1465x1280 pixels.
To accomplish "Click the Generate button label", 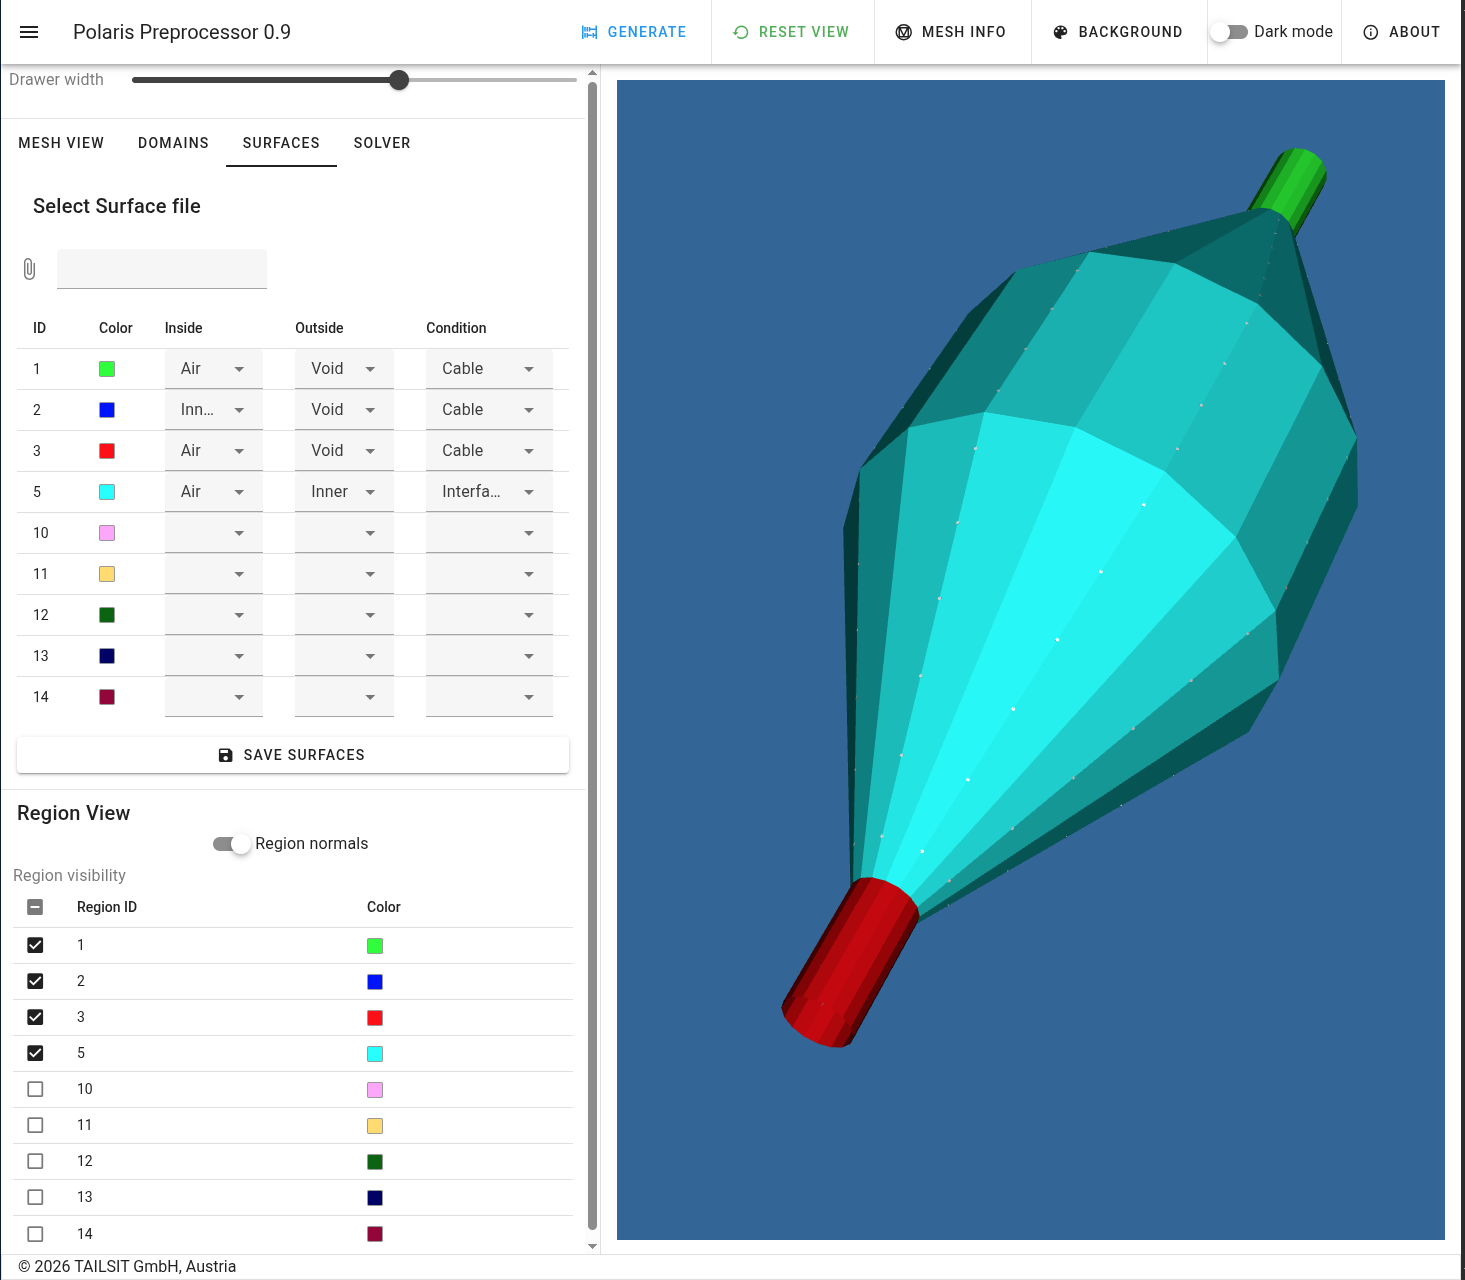I will 647,32.
